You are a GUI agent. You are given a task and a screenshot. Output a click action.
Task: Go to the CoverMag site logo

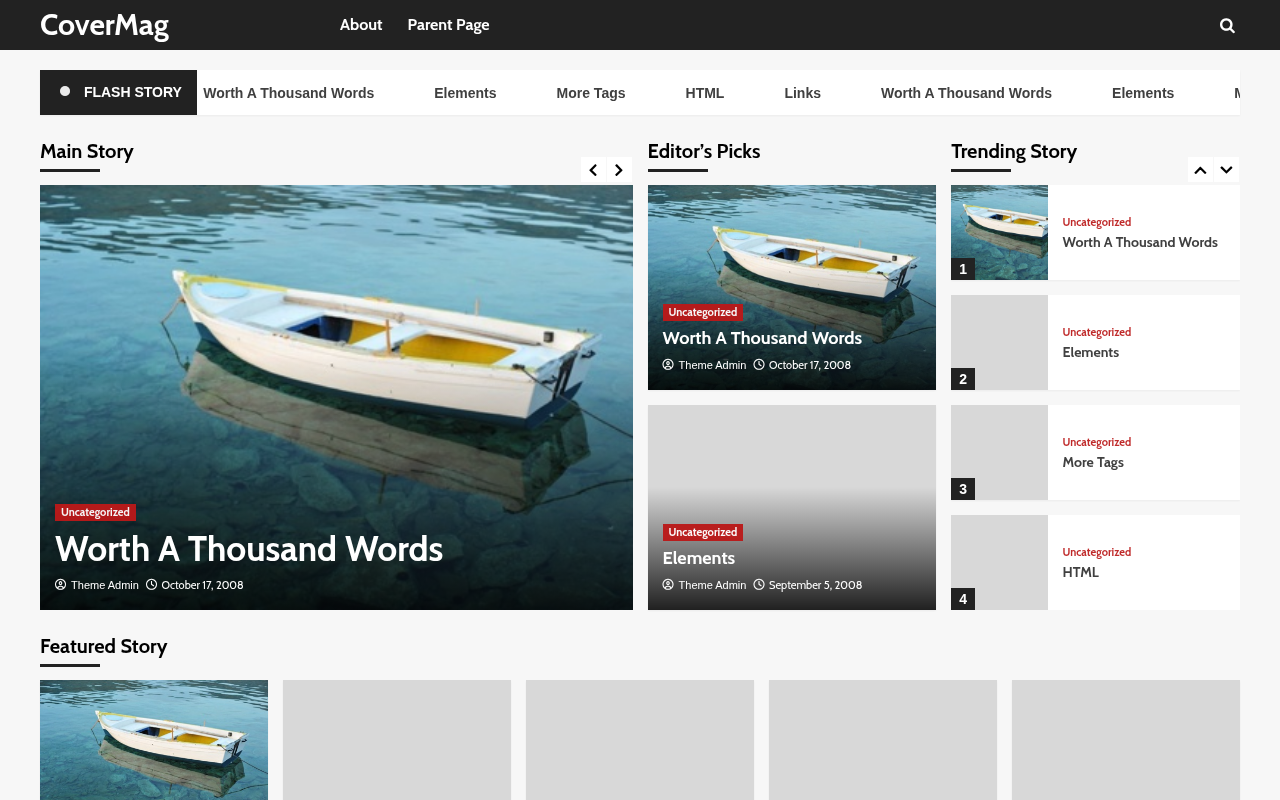click(x=105, y=25)
